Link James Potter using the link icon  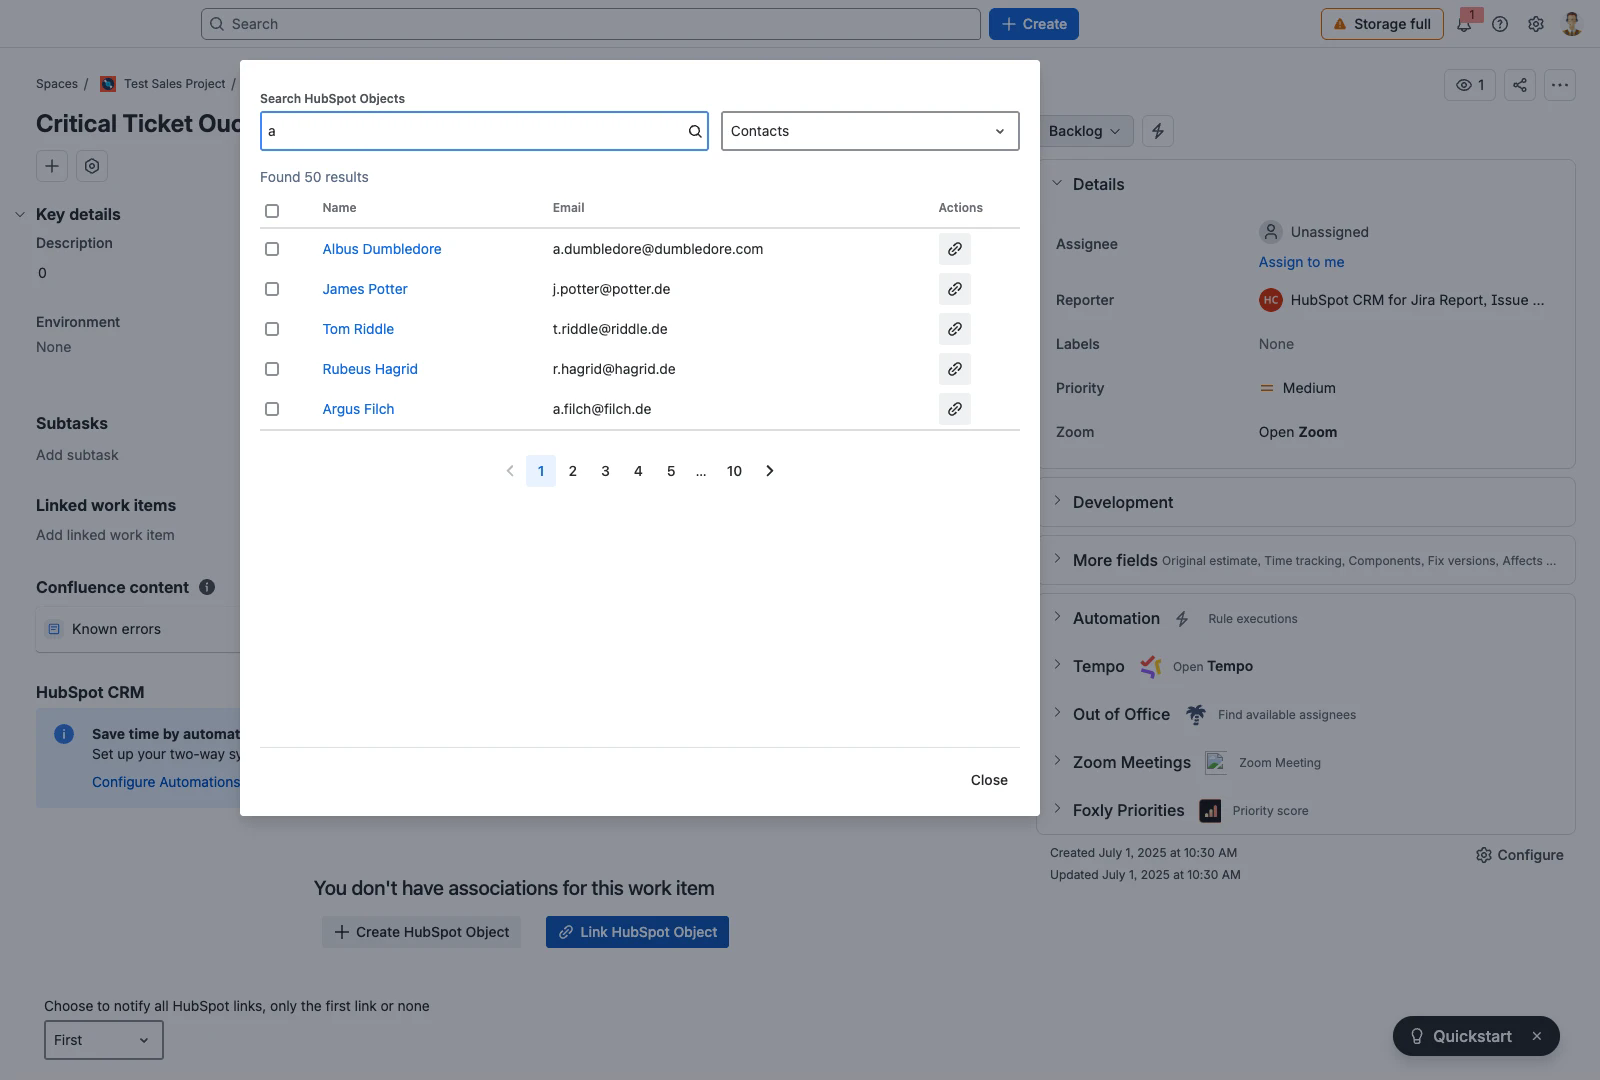[955, 289]
